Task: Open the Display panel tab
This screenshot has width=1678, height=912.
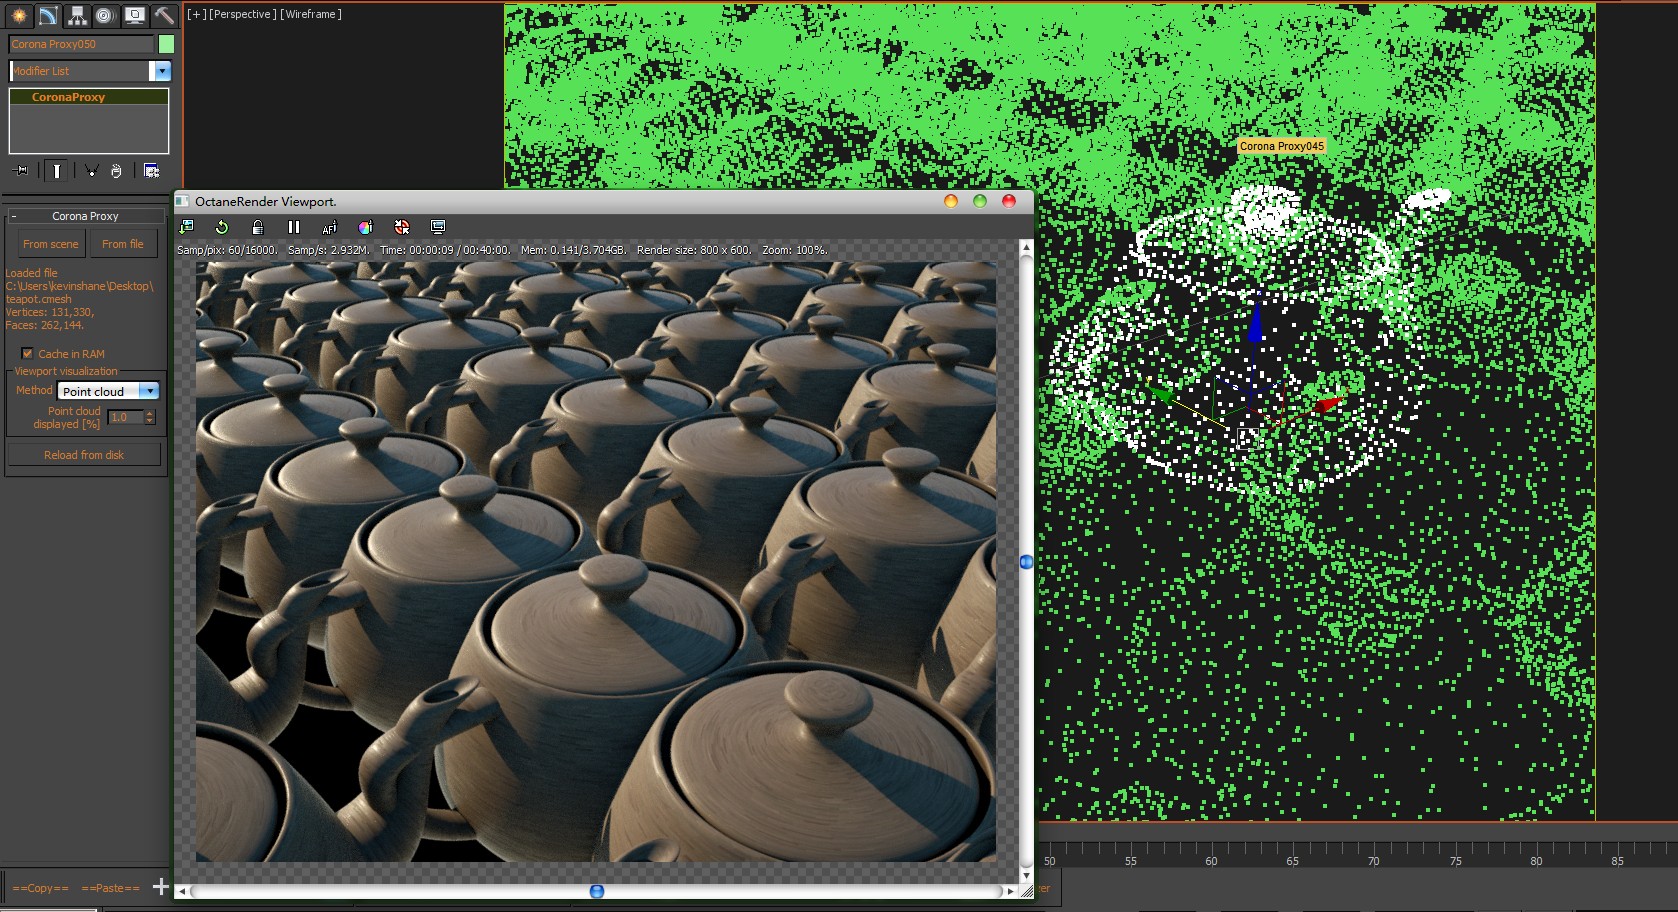Action: [134, 15]
